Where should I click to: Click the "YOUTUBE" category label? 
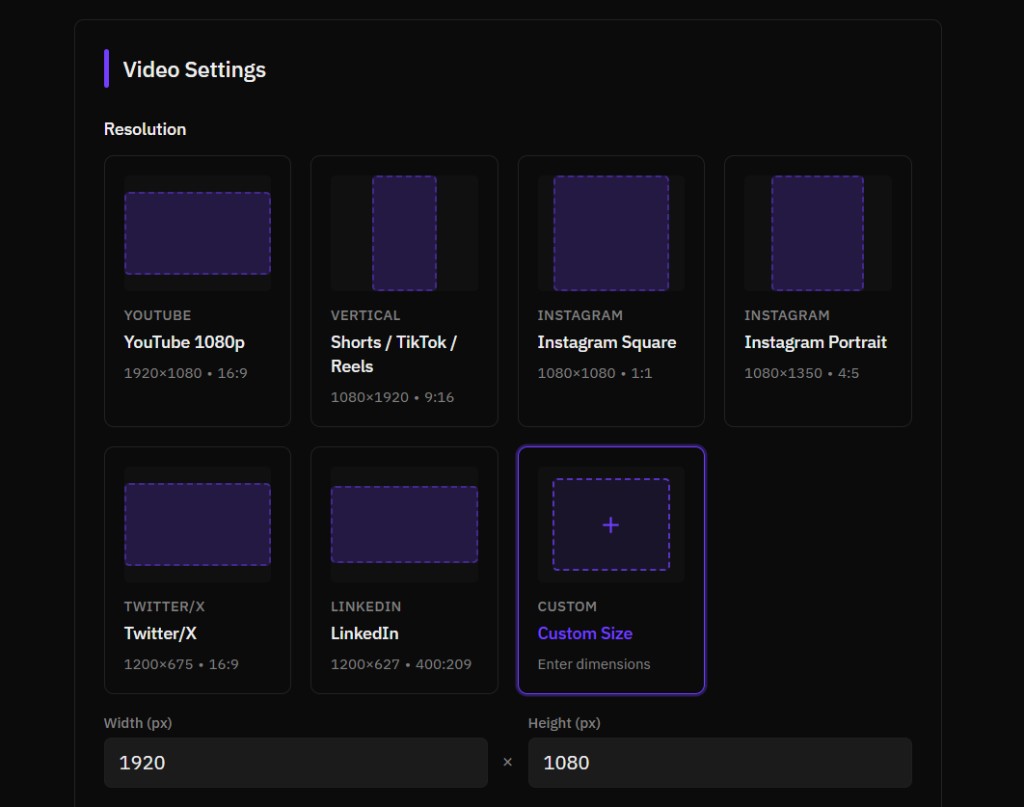[x=157, y=315]
